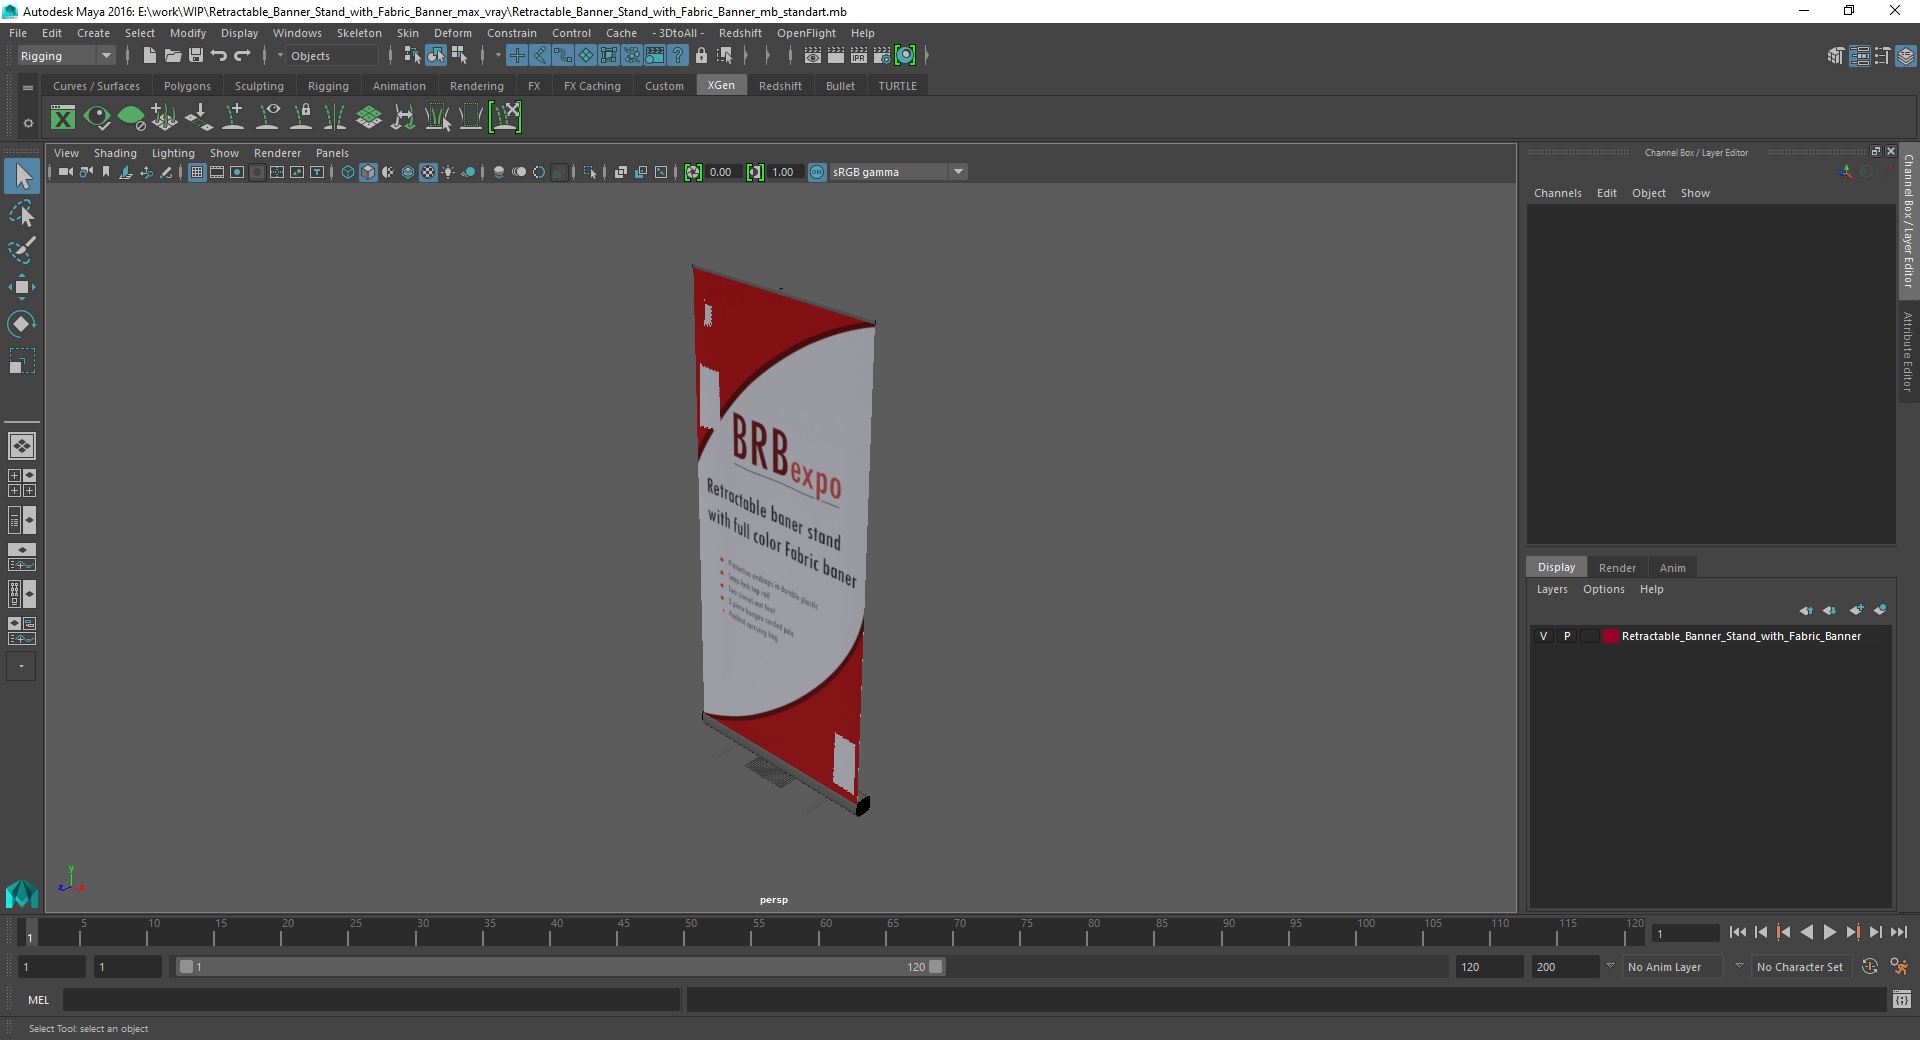Switch to the Redshift shelf tab
Image resolution: width=1920 pixels, height=1040 pixels.
(x=780, y=86)
